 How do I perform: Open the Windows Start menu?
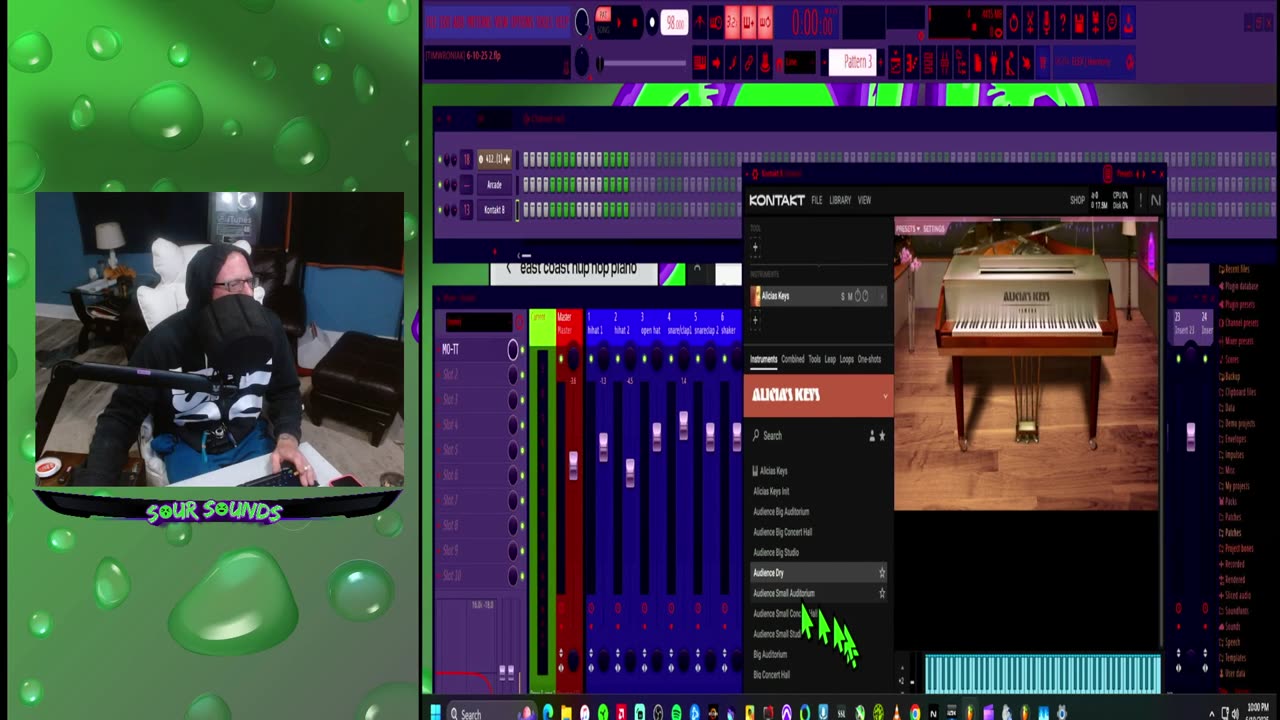(x=436, y=713)
